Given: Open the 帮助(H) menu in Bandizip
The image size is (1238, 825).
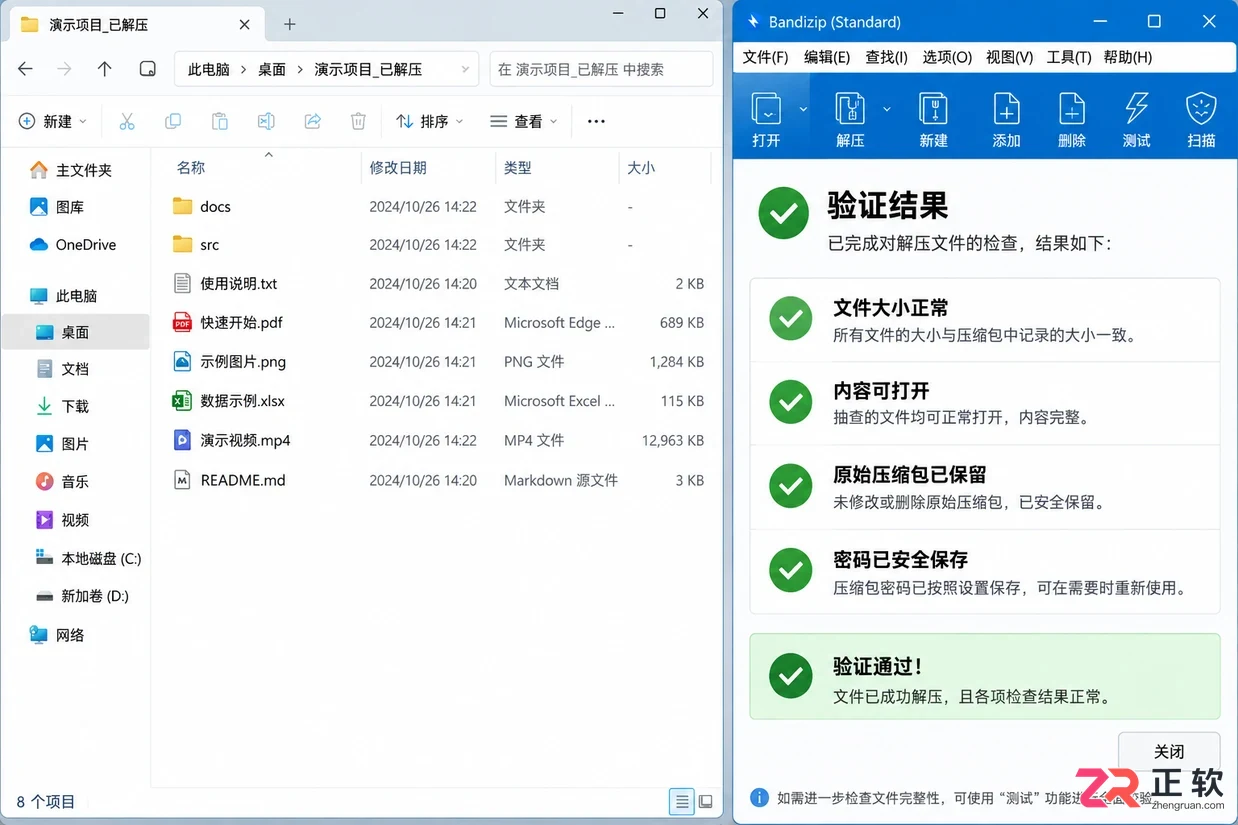Looking at the screenshot, I should (x=1128, y=57).
